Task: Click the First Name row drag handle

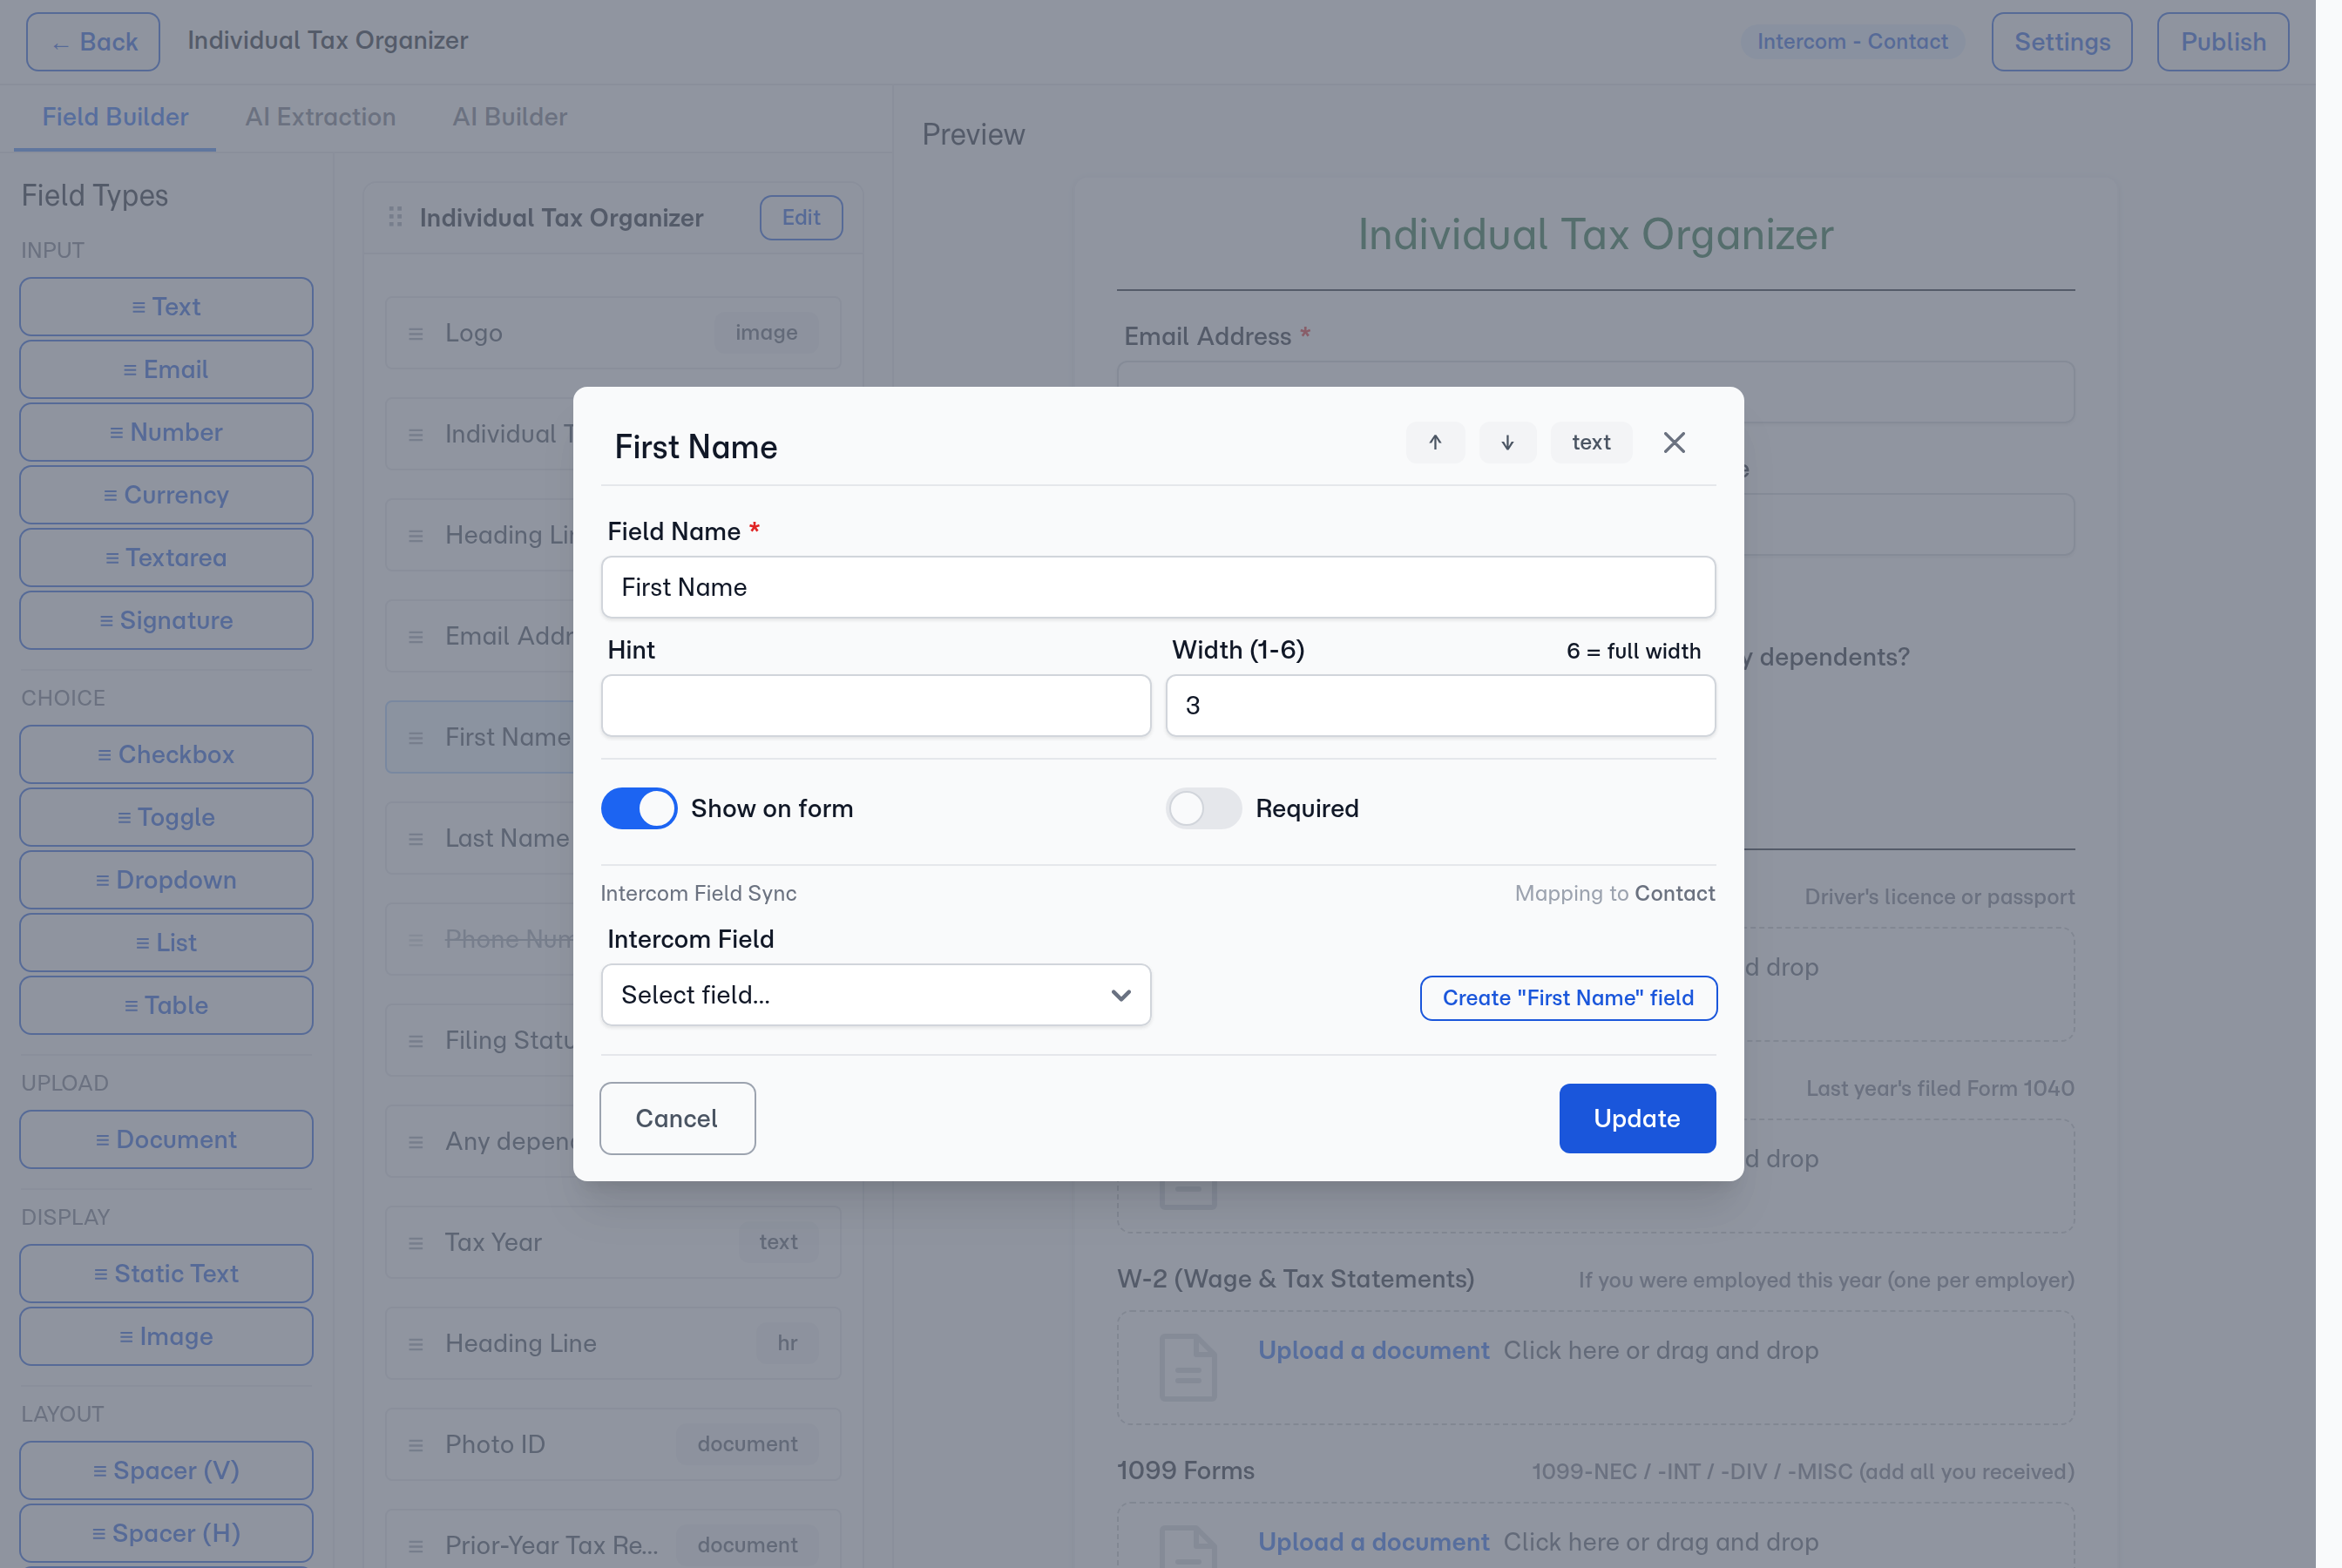Action: [416, 738]
